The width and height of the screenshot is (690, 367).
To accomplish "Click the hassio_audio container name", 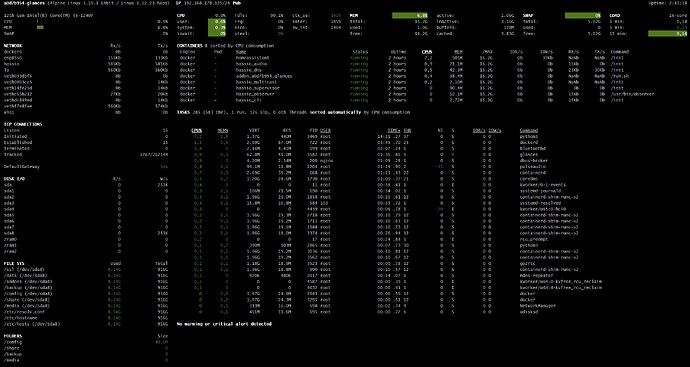I will pos(251,64).
